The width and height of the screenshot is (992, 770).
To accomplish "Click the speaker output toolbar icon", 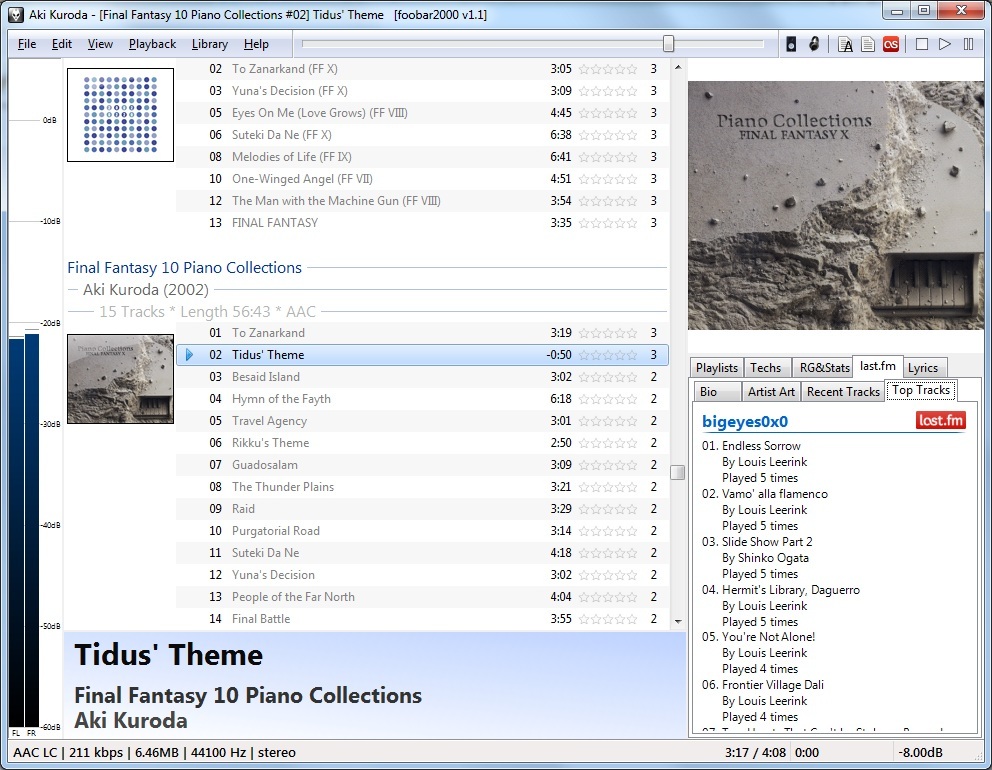I will click(791, 44).
